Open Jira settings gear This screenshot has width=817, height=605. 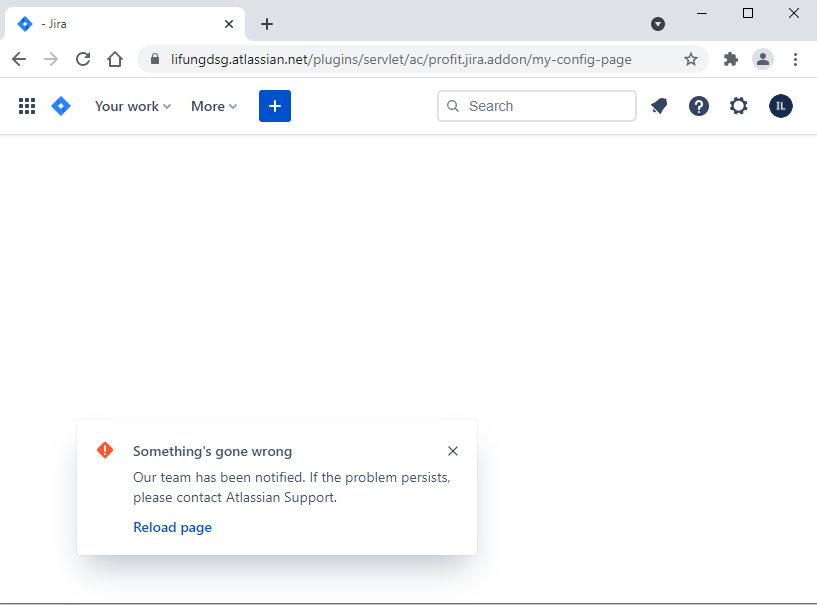pyautogui.click(x=738, y=106)
